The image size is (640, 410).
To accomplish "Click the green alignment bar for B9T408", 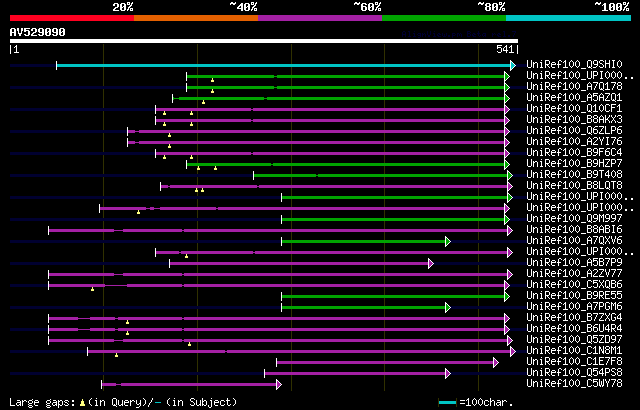I will (x=380, y=175).
